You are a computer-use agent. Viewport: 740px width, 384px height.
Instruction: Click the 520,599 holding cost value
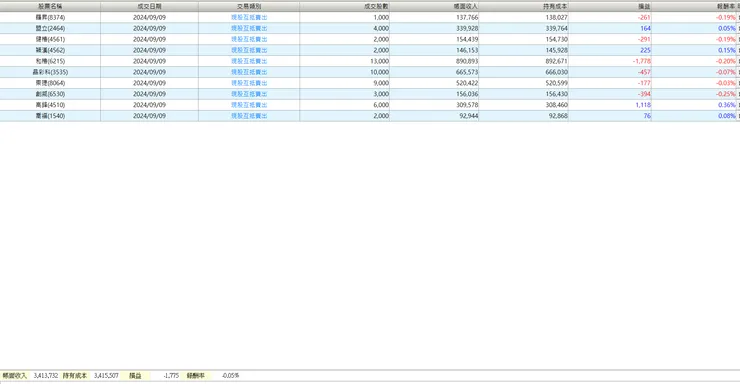click(x=556, y=83)
